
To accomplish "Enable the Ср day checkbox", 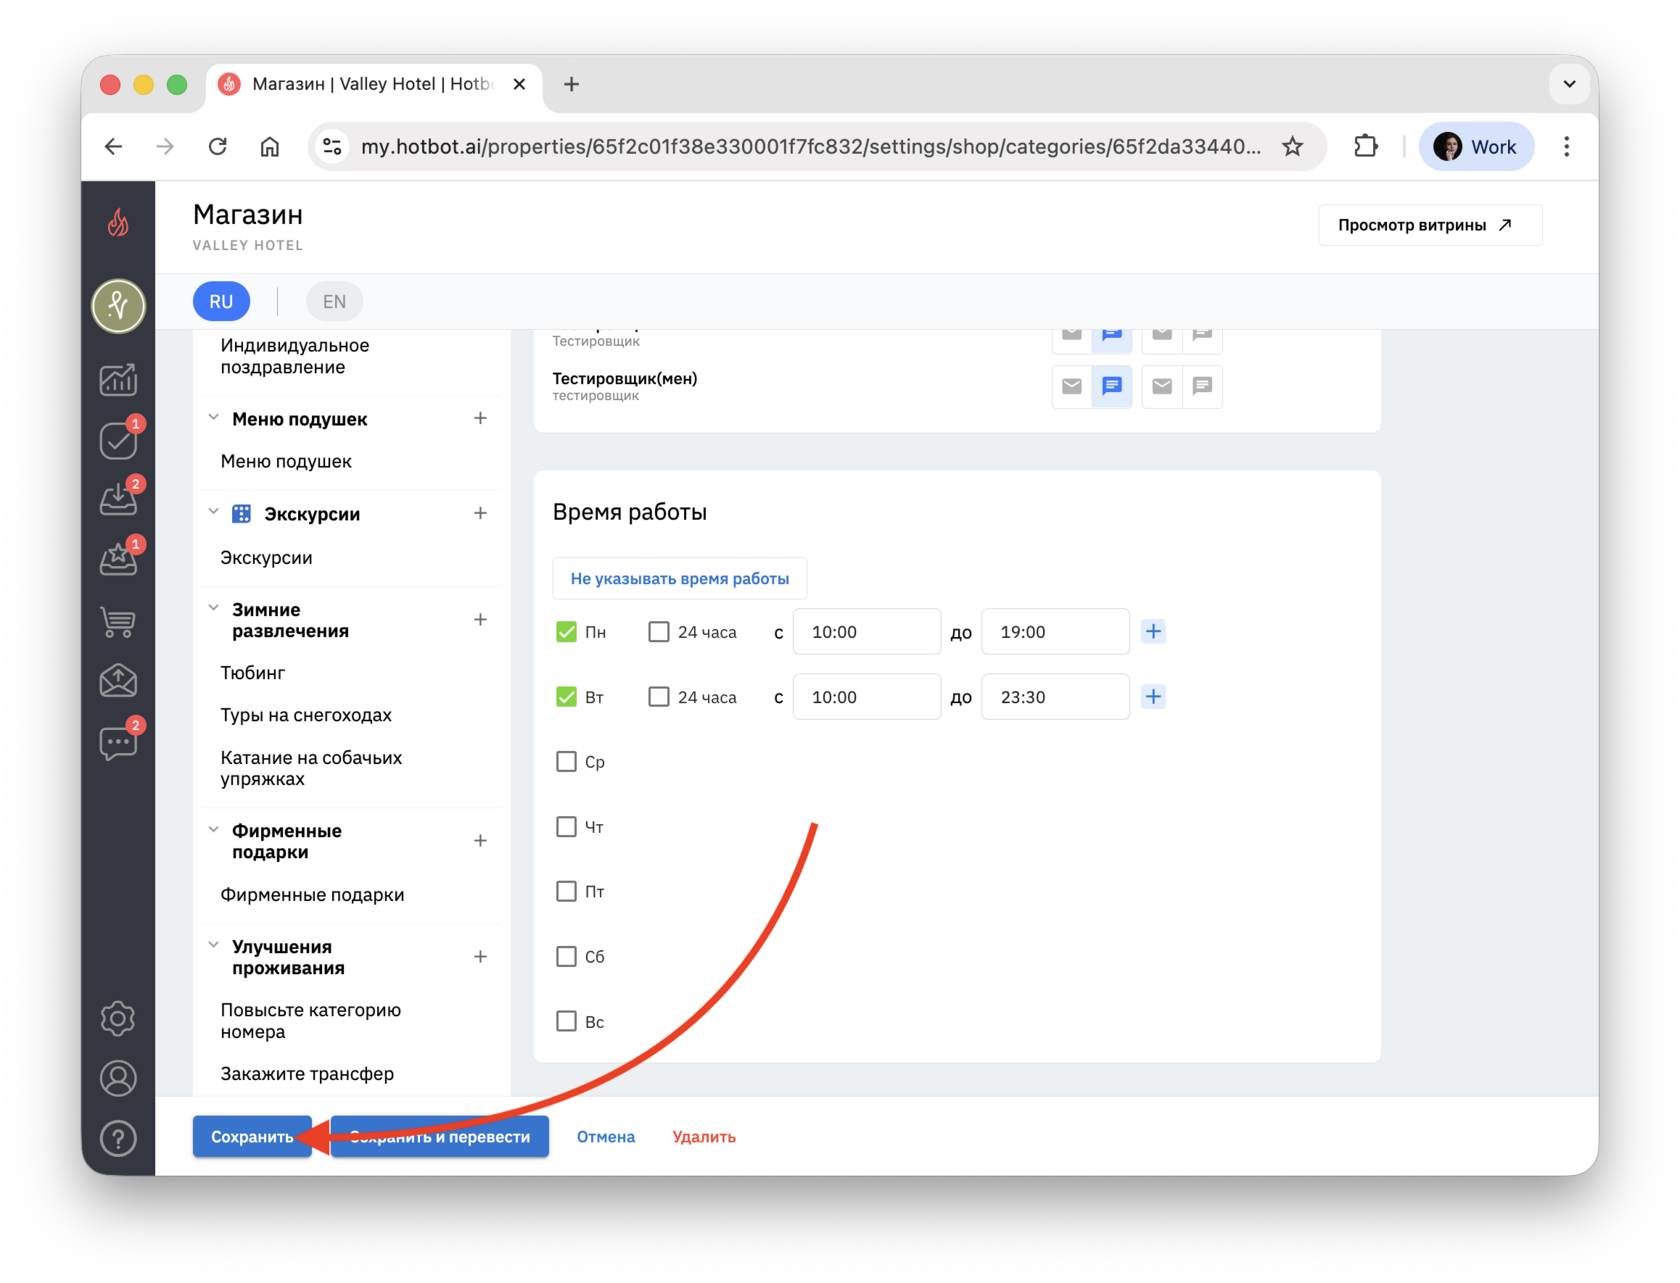I will click(x=566, y=761).
